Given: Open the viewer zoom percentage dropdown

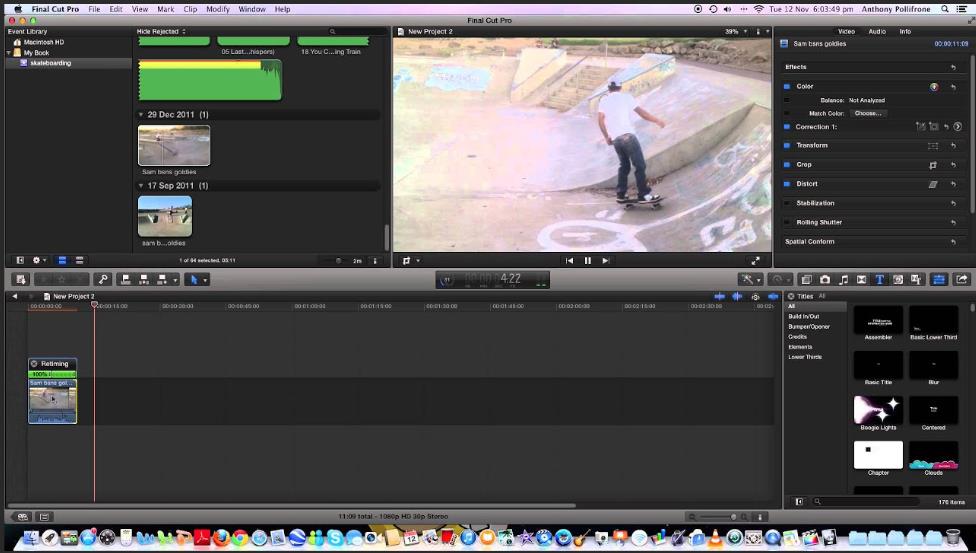Looking at the screenshot, I should pyautogui.click(x=736, y=32).
